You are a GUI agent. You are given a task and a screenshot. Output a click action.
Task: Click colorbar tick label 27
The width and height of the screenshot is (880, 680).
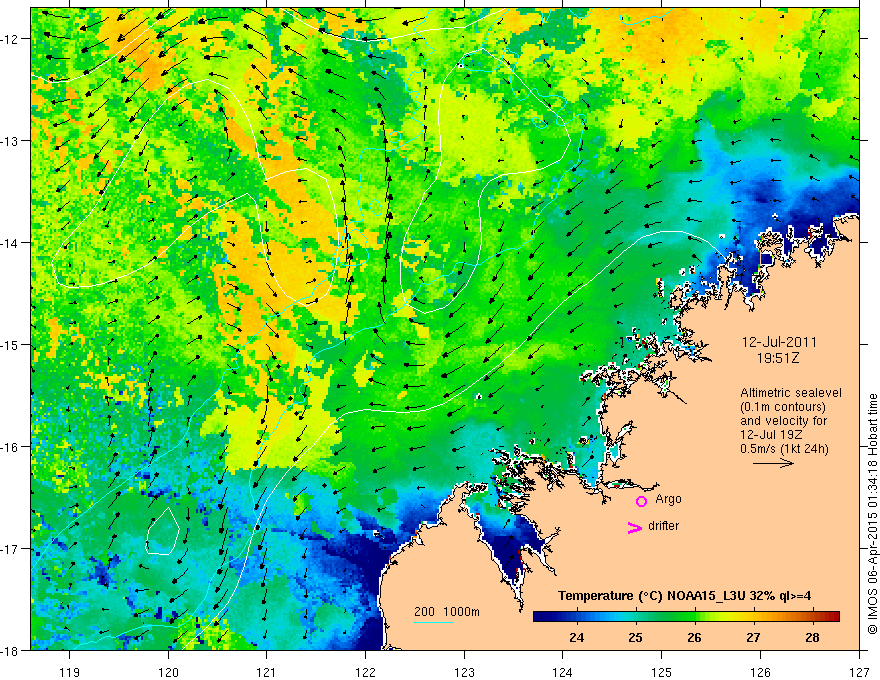[x=753, y=637]
